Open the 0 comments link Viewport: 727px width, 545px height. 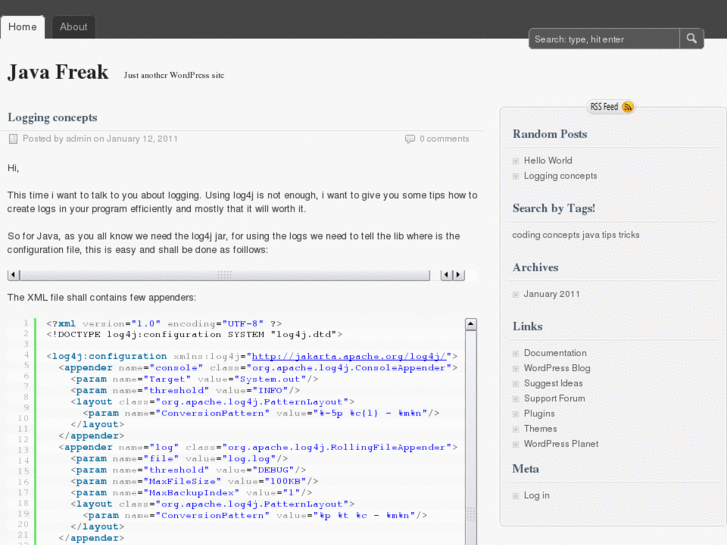tap(444, 139)
